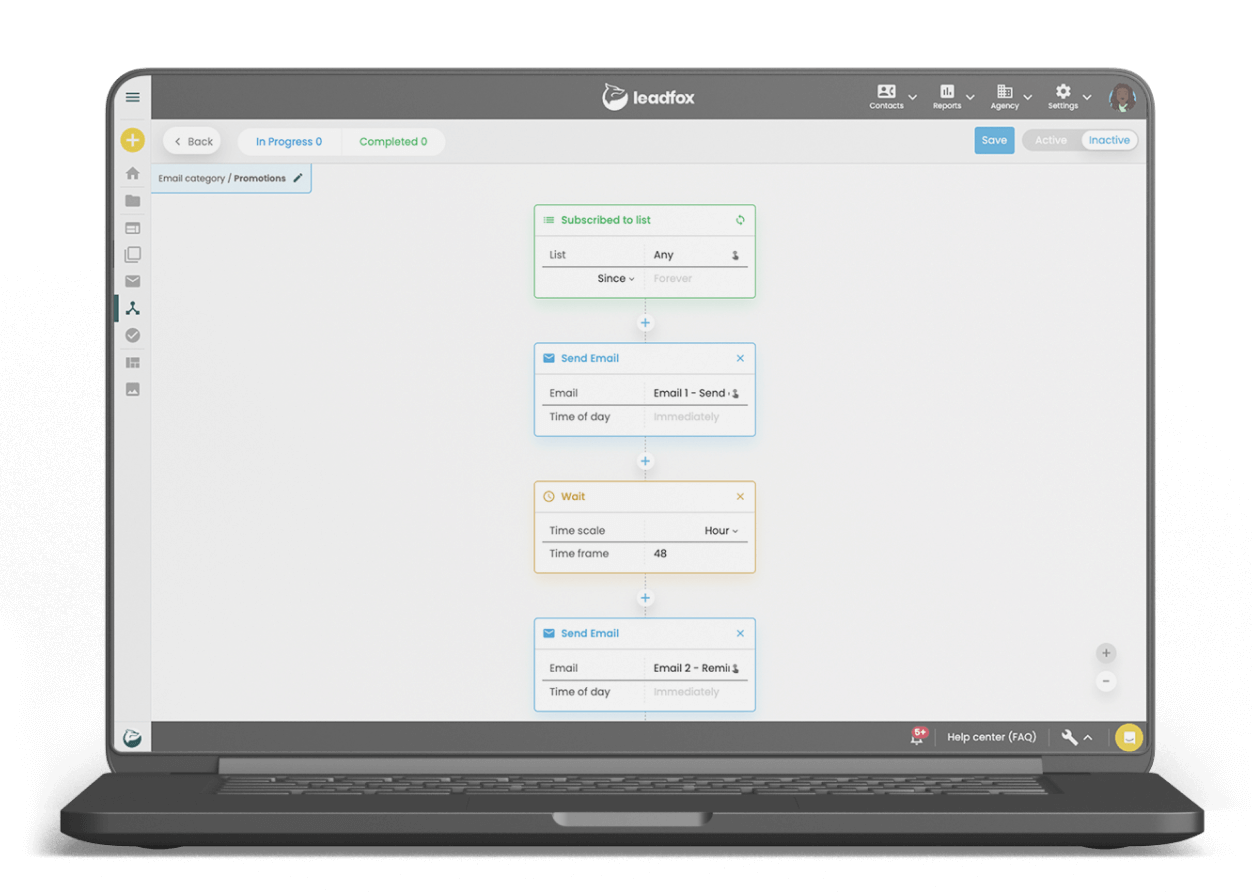Expand the Contacts dropdown arrow
The width and height of the screenshot is (1252, 892).
click(x=912, y=98)
